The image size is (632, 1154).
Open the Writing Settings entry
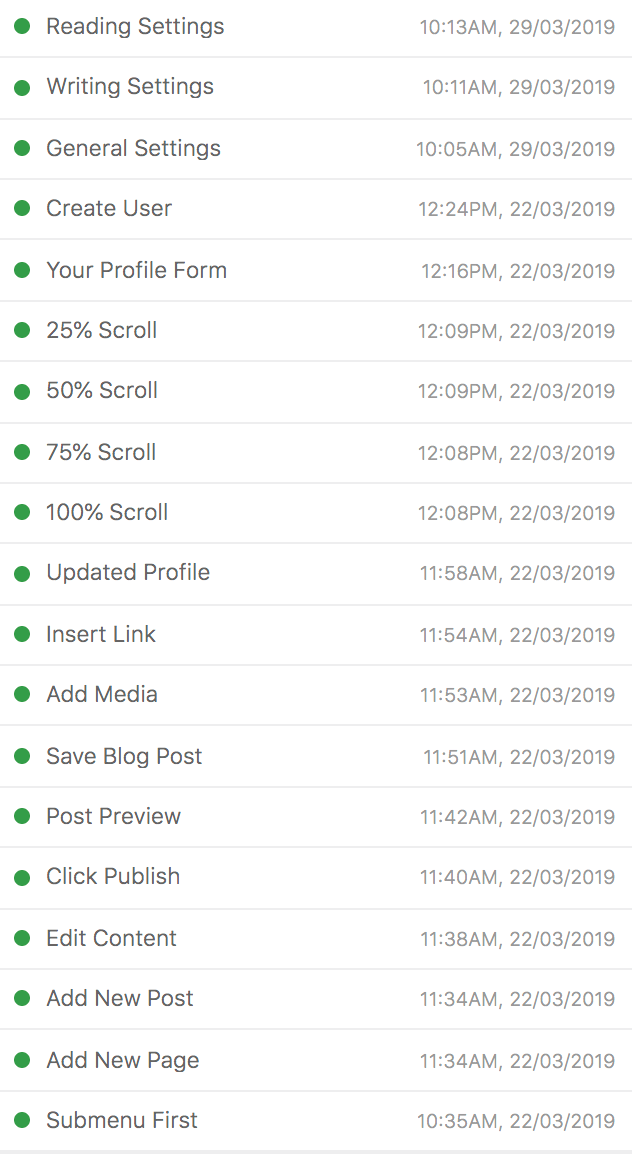[x=130, y=87]
